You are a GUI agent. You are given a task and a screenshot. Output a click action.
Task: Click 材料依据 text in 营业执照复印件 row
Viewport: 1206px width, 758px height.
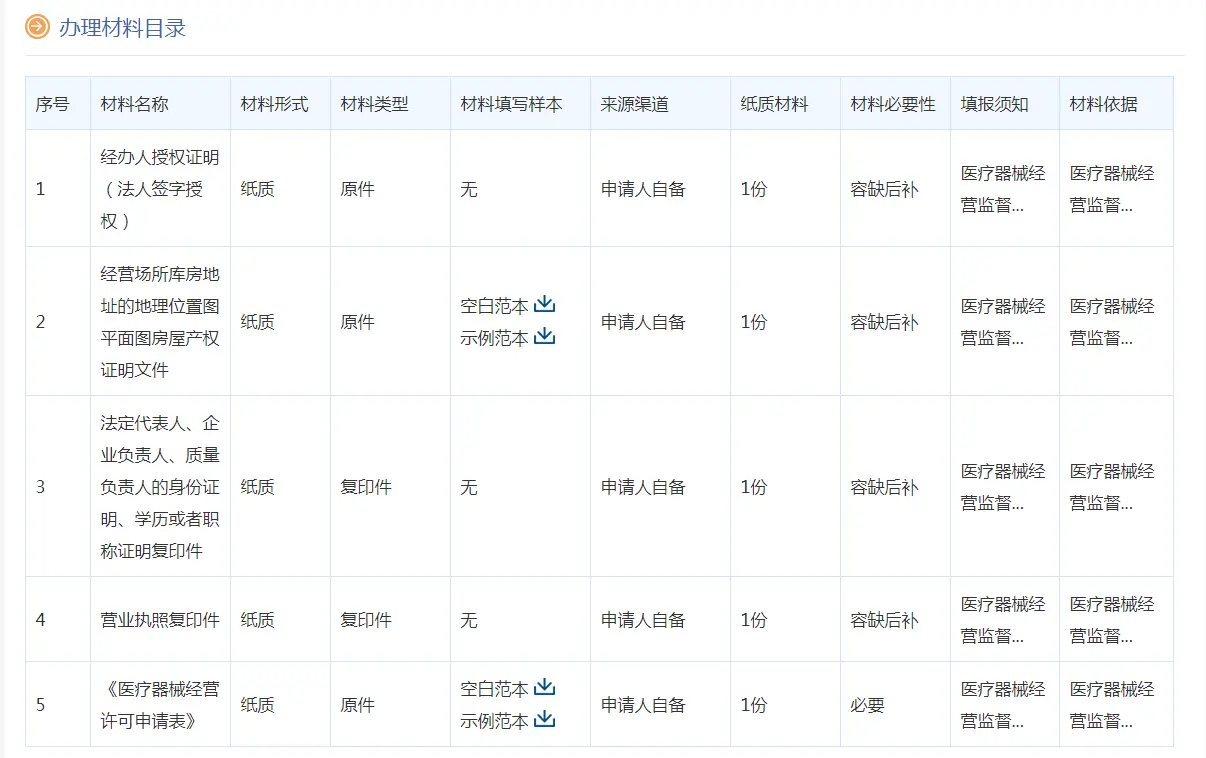click(x=1112, y=620)
